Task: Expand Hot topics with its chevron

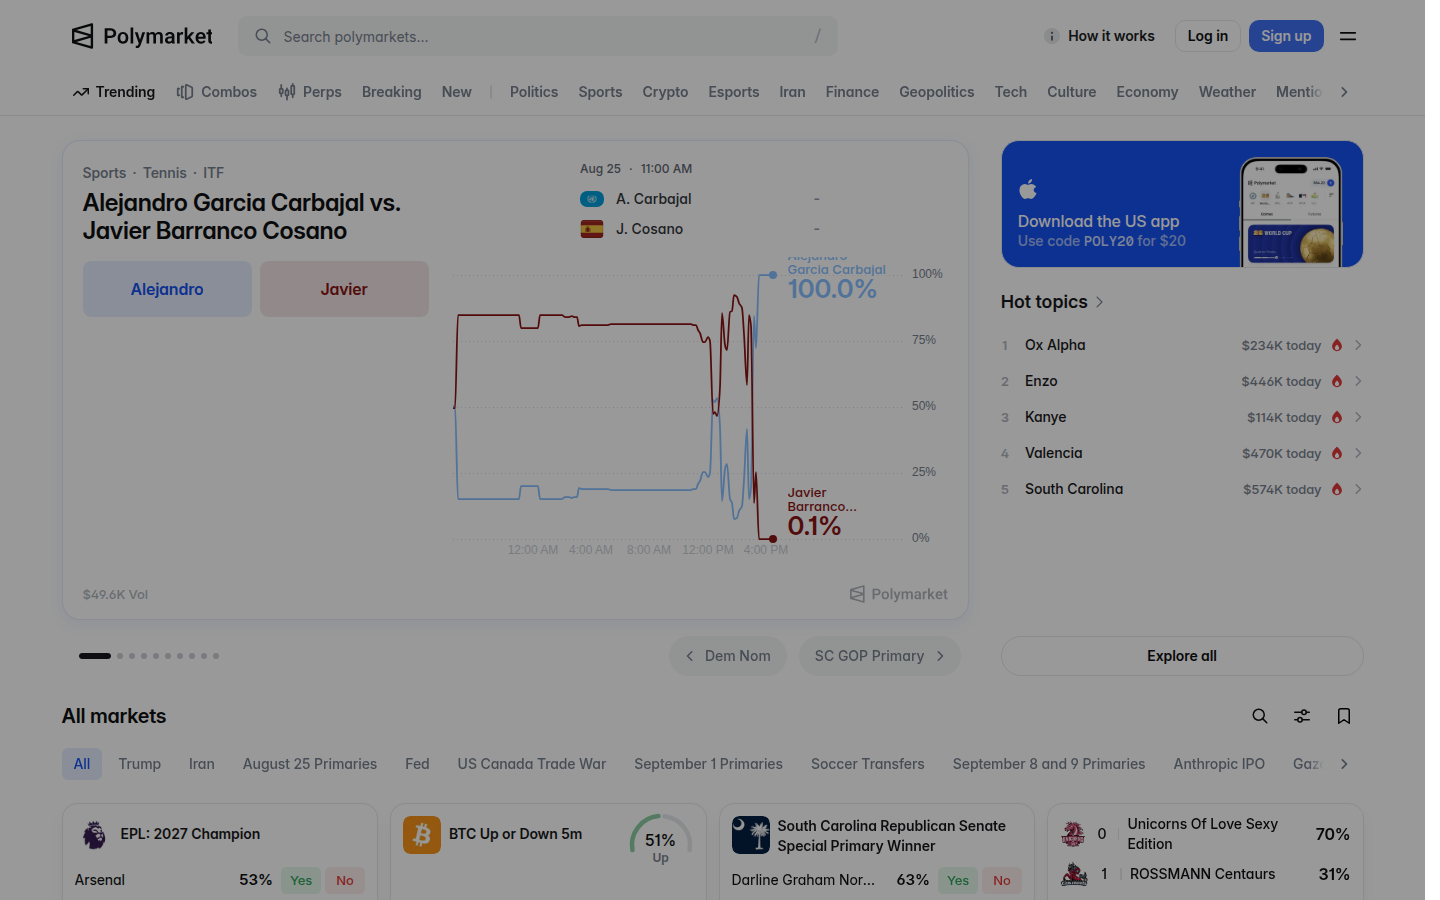Action: coord(1099,302)
